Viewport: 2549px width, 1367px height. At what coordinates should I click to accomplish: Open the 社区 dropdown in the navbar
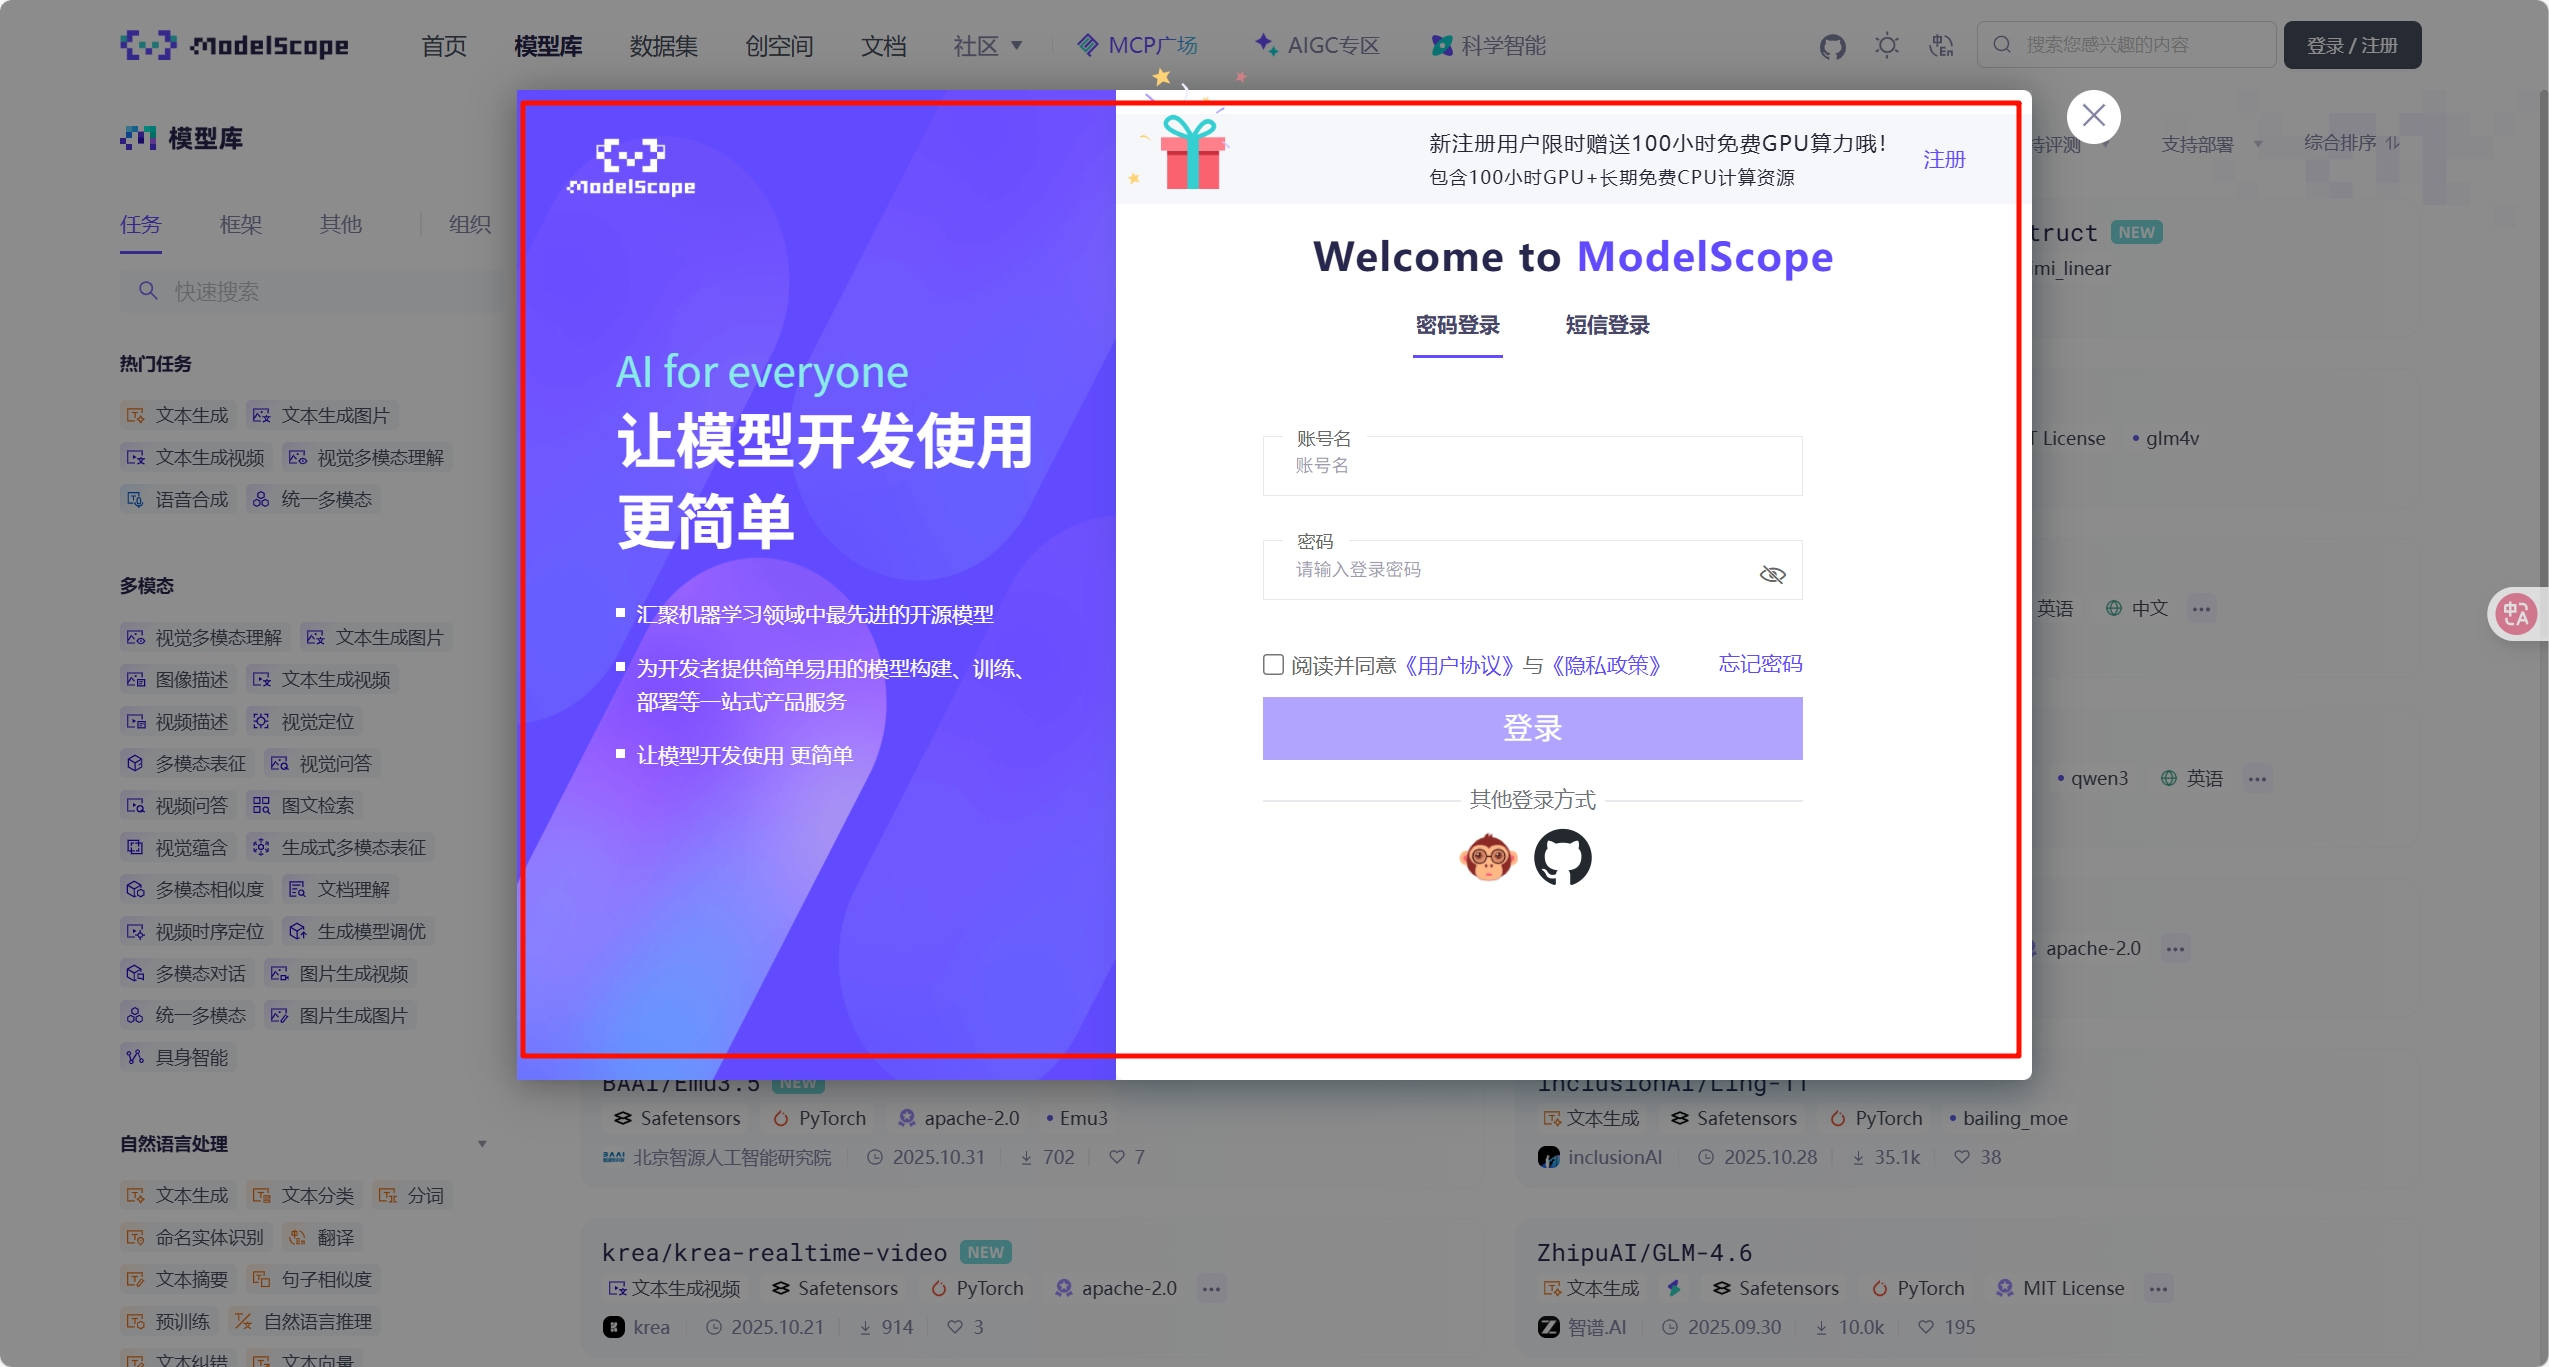tap(988, 45)
